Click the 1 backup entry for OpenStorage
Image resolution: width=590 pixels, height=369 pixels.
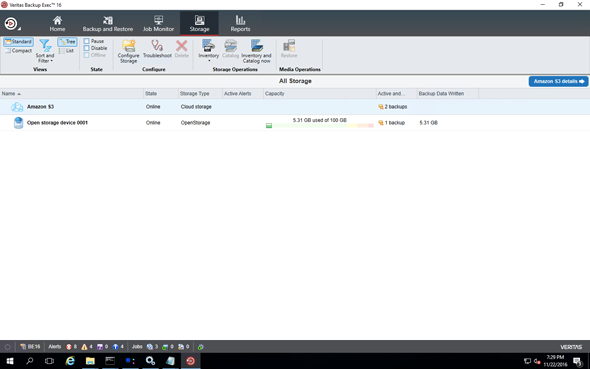(x=391, y=123)
